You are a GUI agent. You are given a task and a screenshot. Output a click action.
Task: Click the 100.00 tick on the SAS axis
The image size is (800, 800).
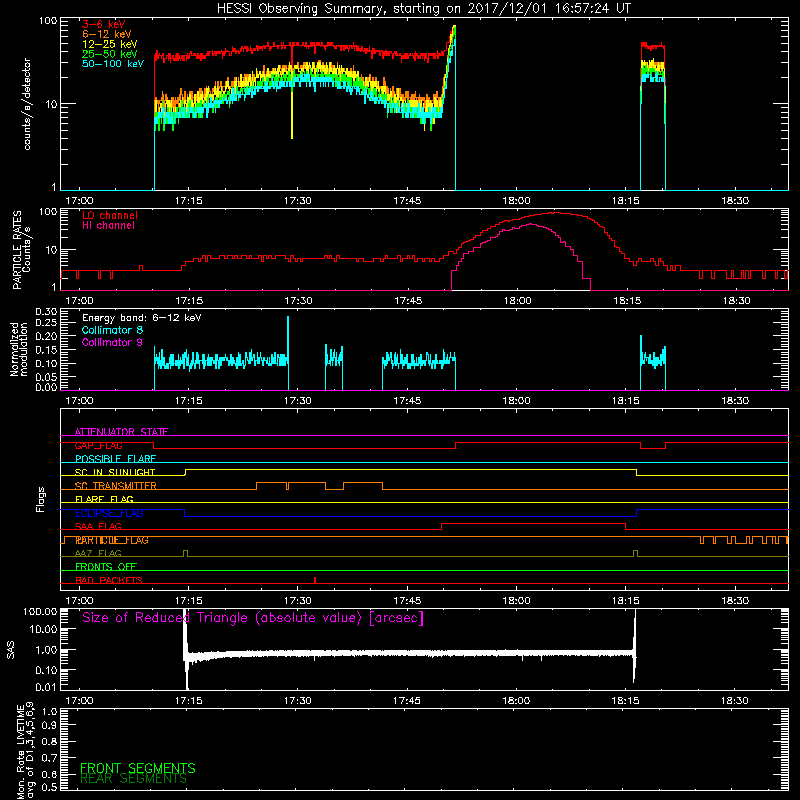40,612
